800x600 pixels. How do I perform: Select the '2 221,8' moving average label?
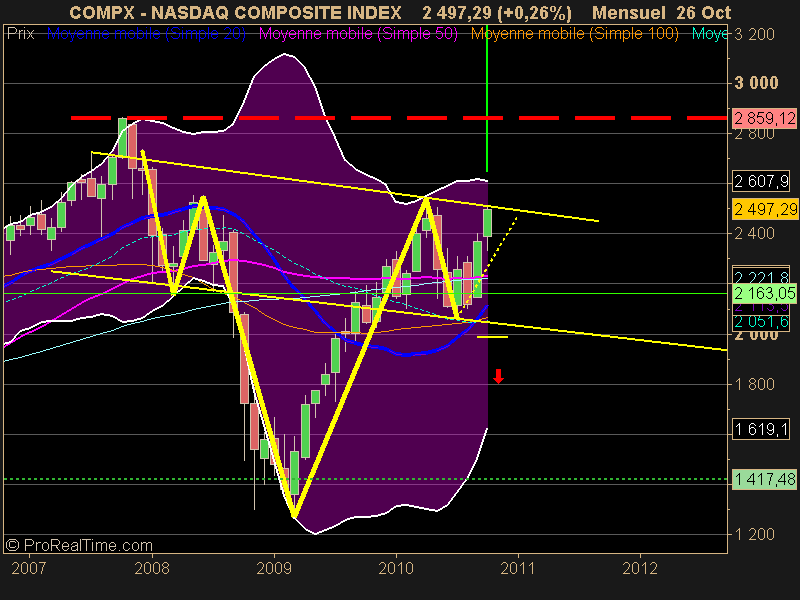(x=761, y=277)
